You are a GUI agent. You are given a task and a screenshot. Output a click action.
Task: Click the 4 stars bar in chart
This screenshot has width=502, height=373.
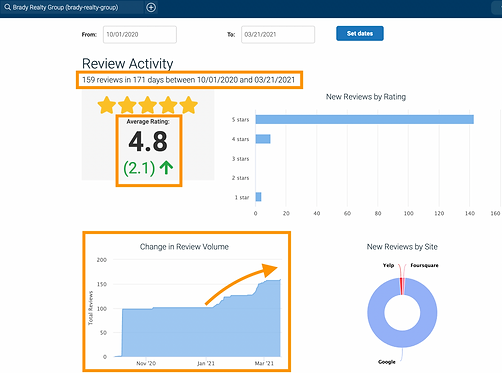pyautogui.click(x=263, y=139)
